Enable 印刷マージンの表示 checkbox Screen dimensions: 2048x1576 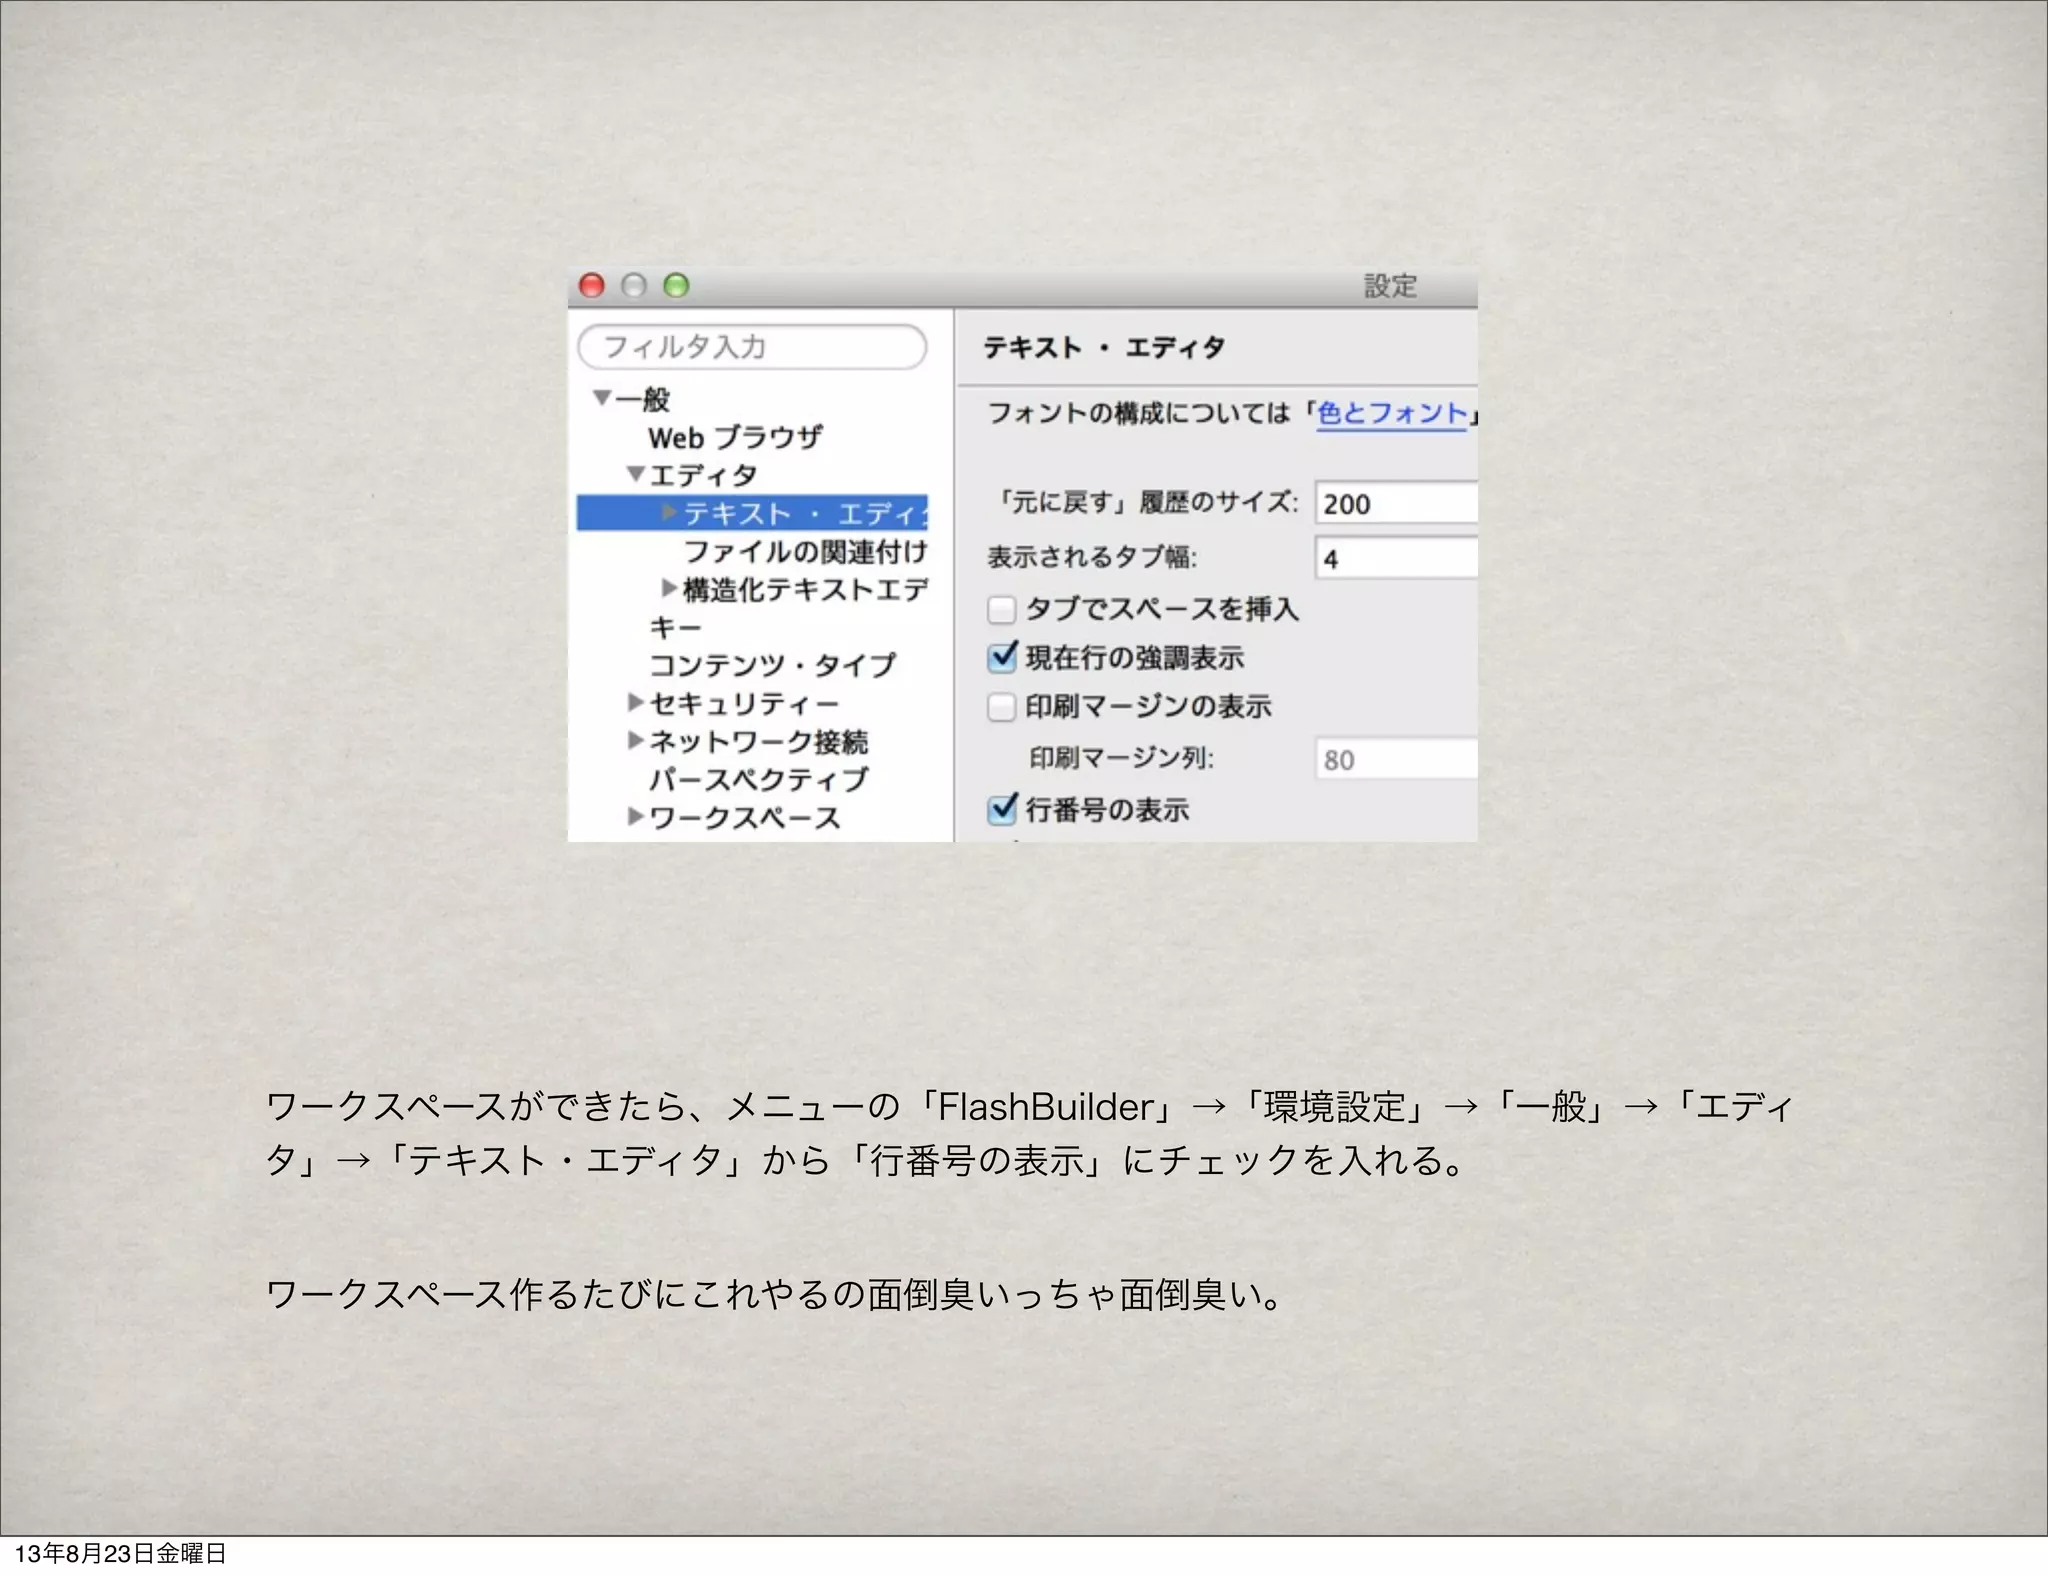point(1001,707)
